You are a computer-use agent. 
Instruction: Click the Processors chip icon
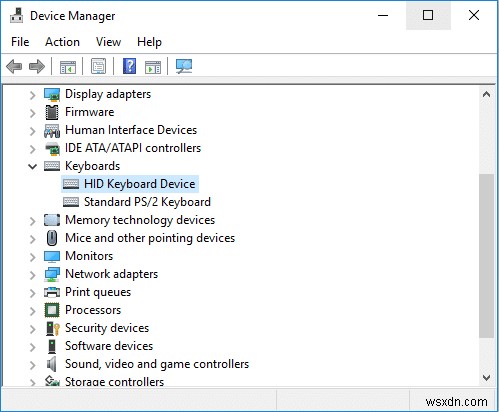coord(52,310)
